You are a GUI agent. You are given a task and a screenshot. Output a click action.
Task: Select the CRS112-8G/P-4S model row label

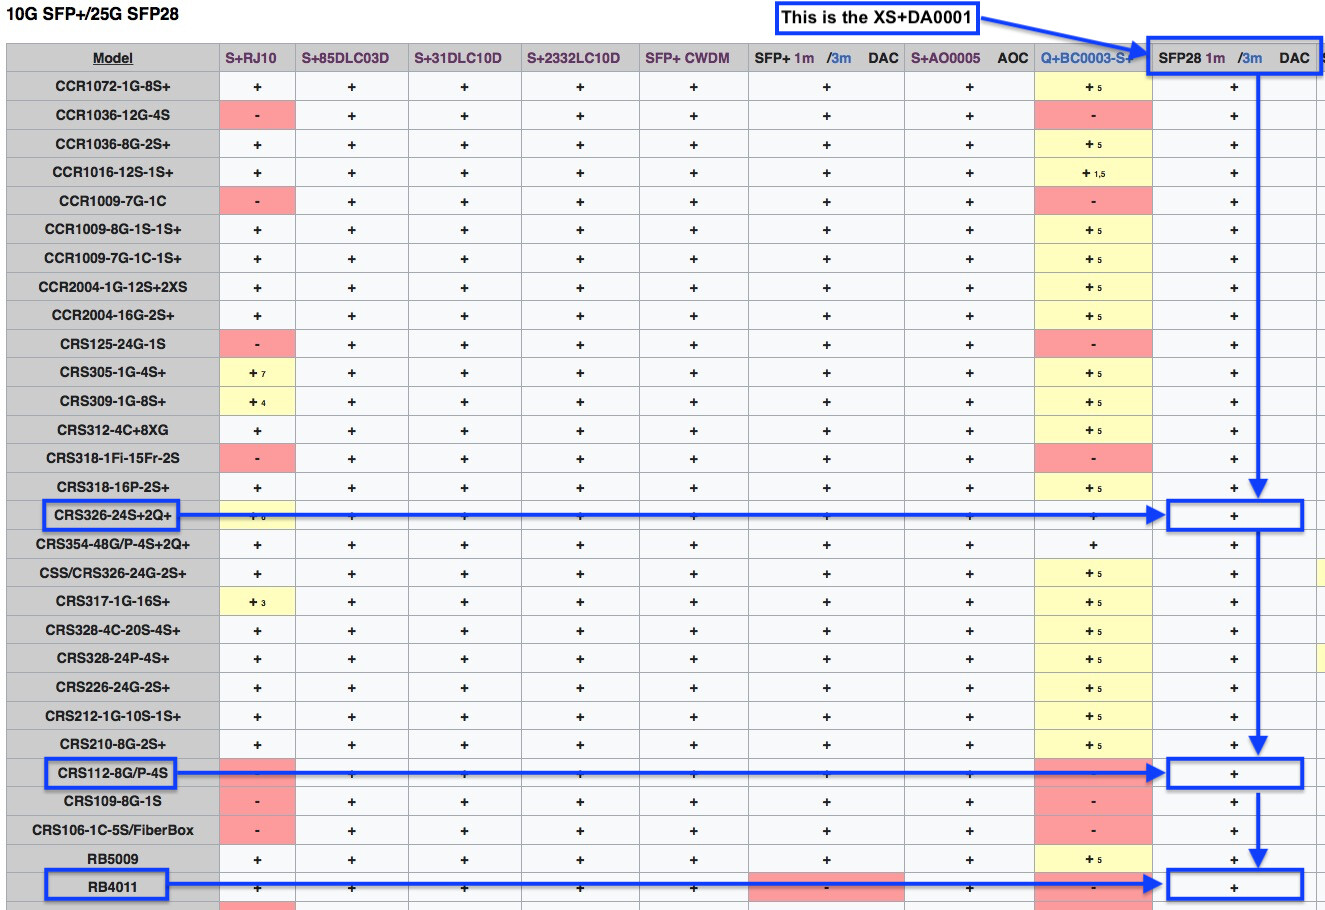click(x=113, y=773)
